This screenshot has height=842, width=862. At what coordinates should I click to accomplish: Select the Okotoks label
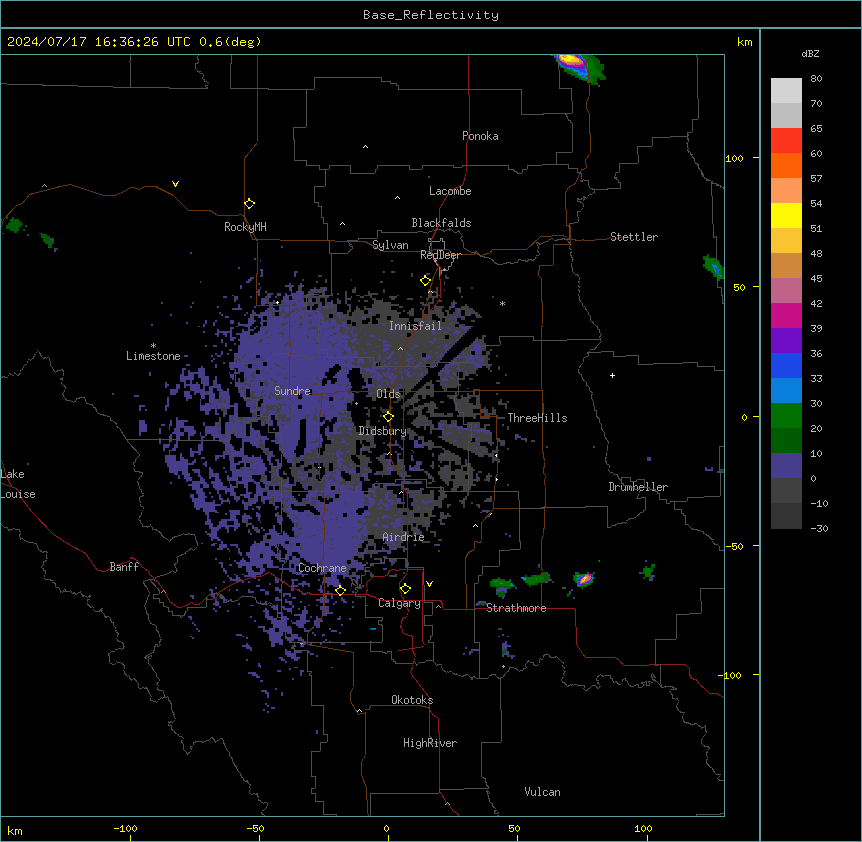point(412,700)
